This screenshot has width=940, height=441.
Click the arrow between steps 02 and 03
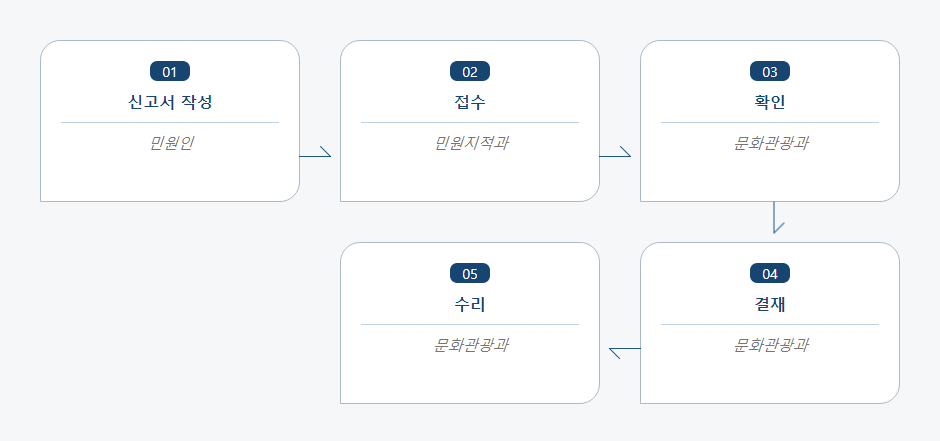615,152
